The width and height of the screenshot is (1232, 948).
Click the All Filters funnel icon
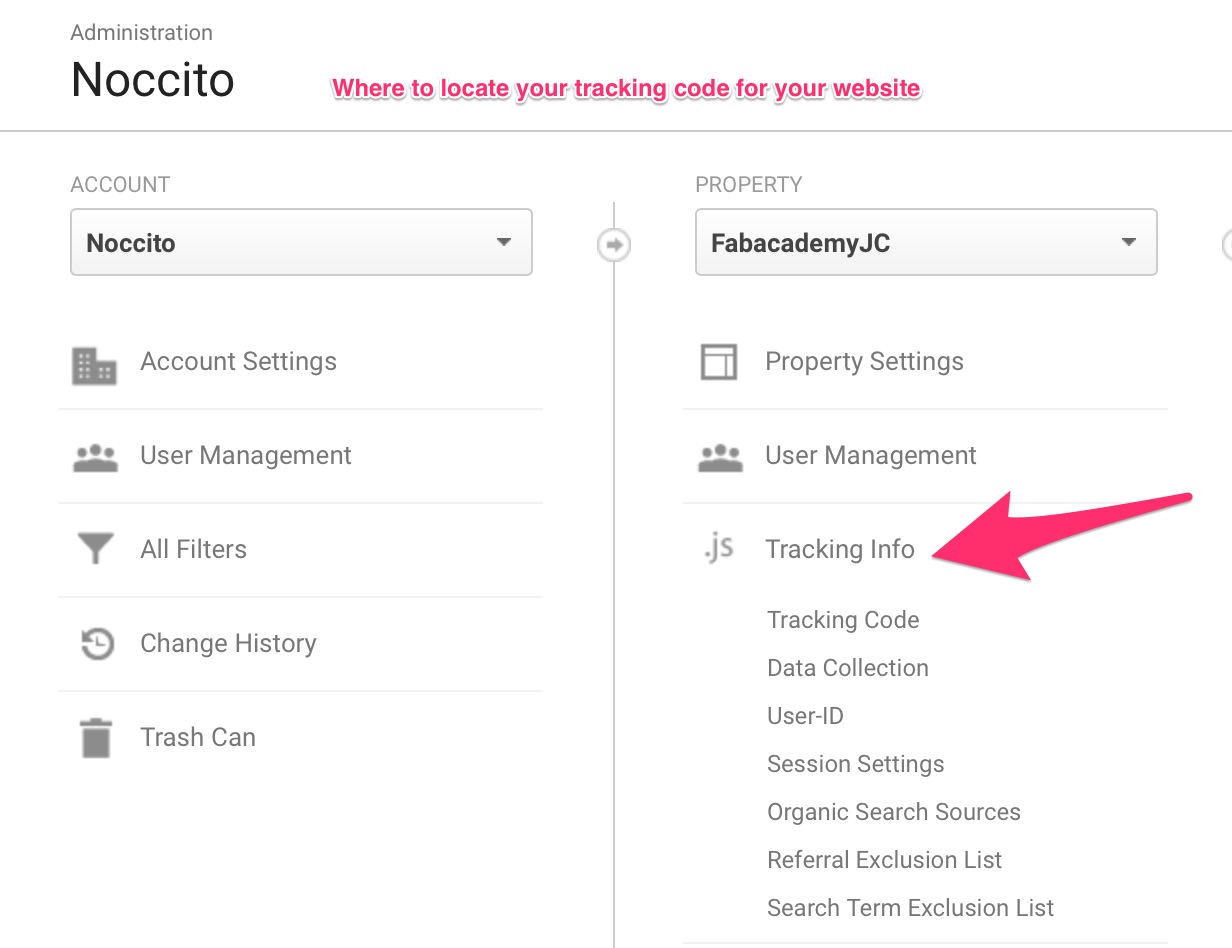[x=95, y=549]
